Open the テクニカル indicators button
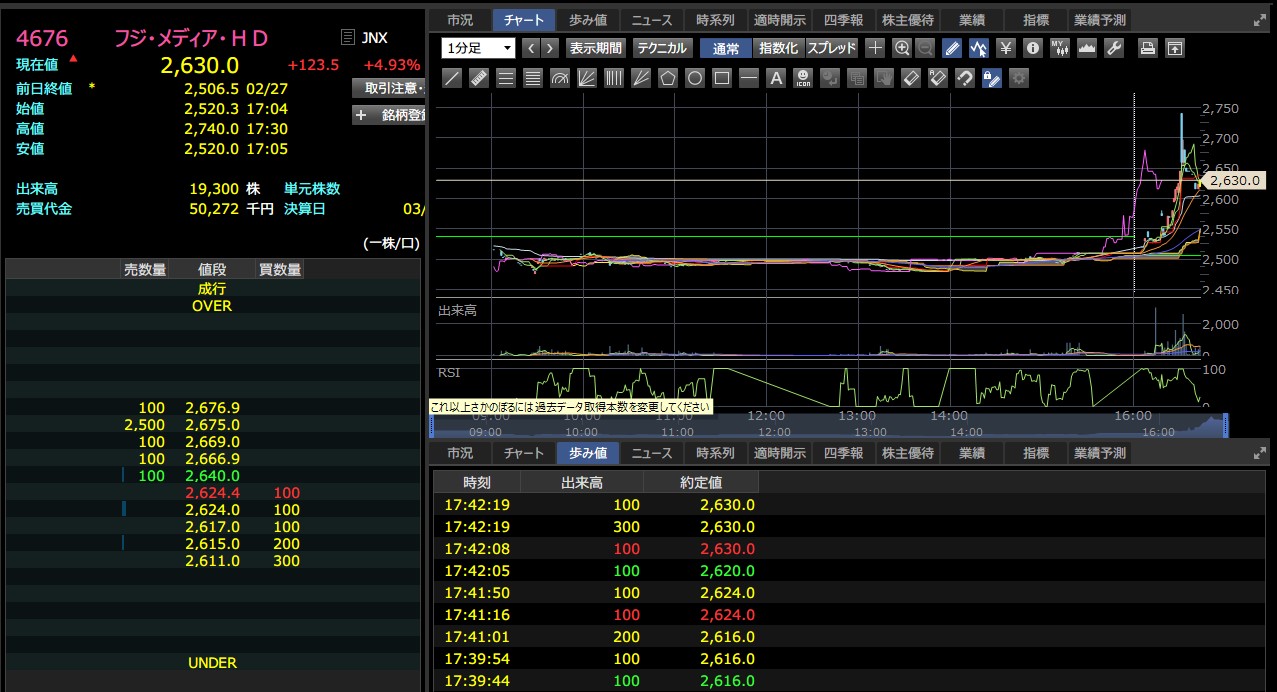The image size is (1277, 692). [662, 48]
